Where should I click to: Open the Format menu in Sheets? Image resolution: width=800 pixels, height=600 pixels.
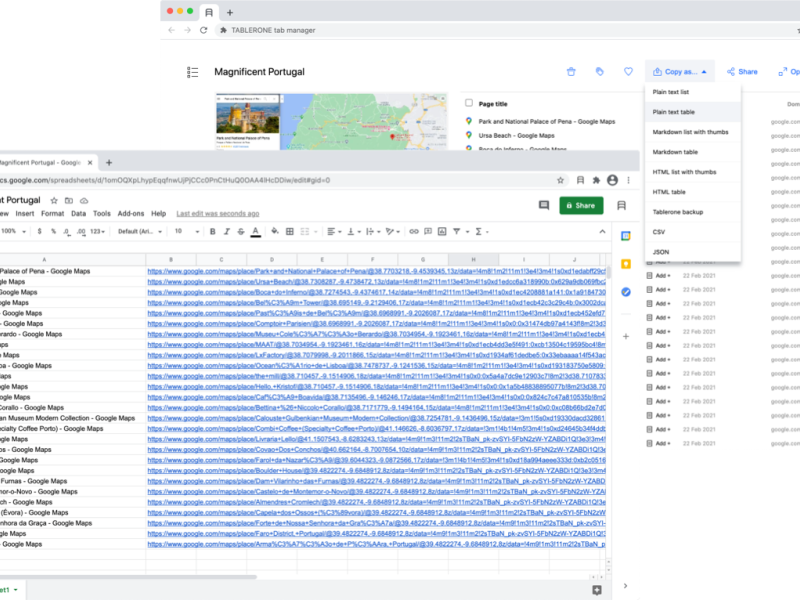tap(53, 213)
